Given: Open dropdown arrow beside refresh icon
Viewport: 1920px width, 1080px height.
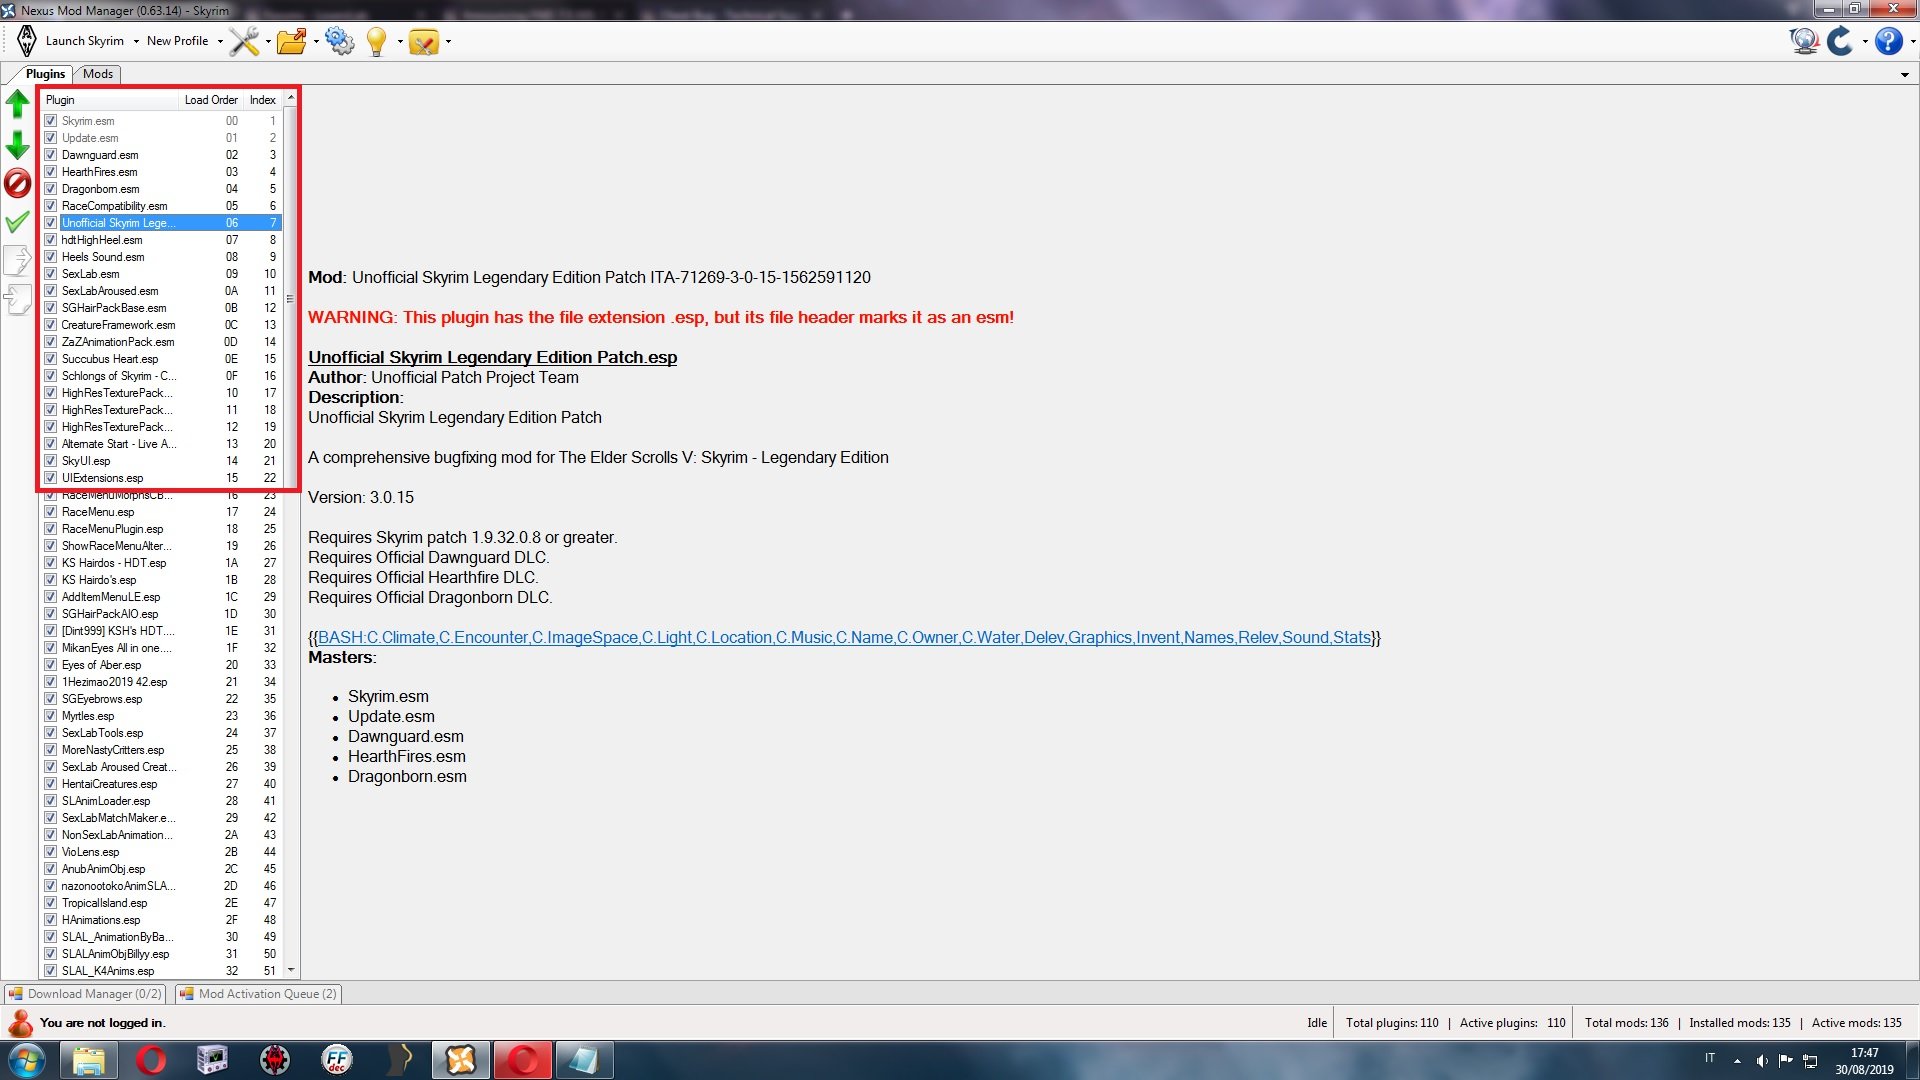Looking at the screenshot, I should click(1865, 42).
